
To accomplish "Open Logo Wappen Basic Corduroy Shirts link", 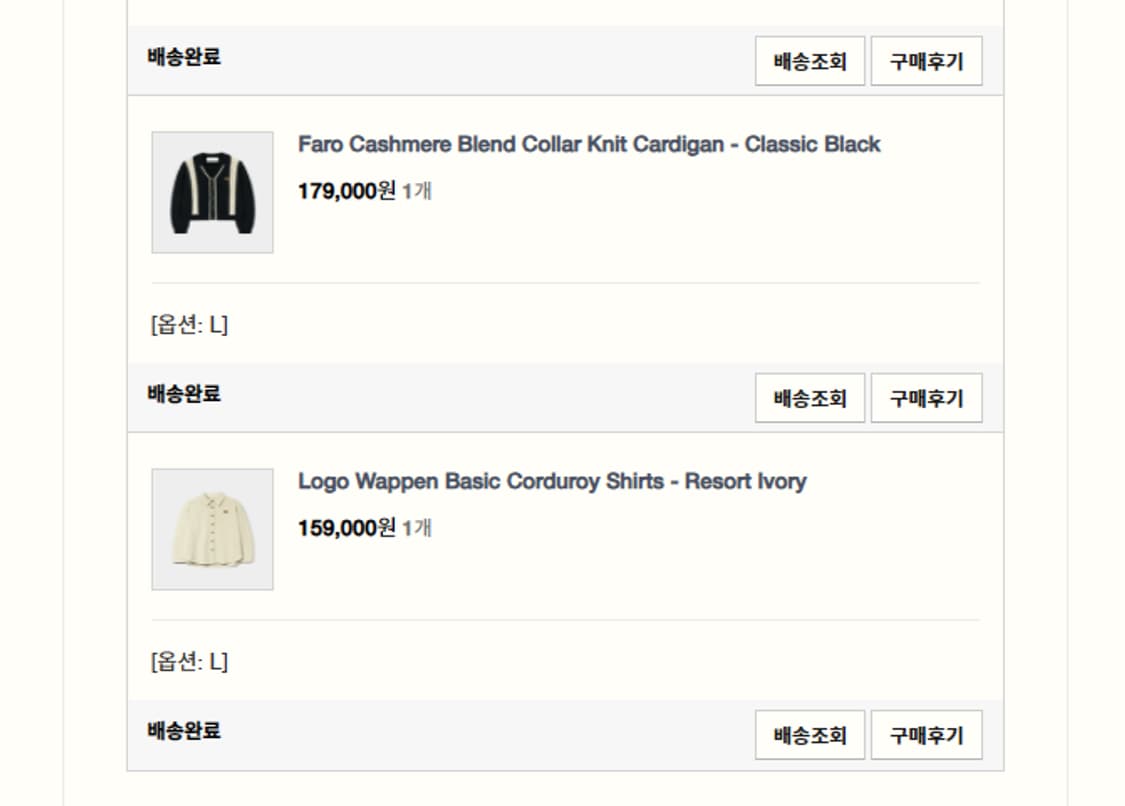I will [x=552, y=481].
